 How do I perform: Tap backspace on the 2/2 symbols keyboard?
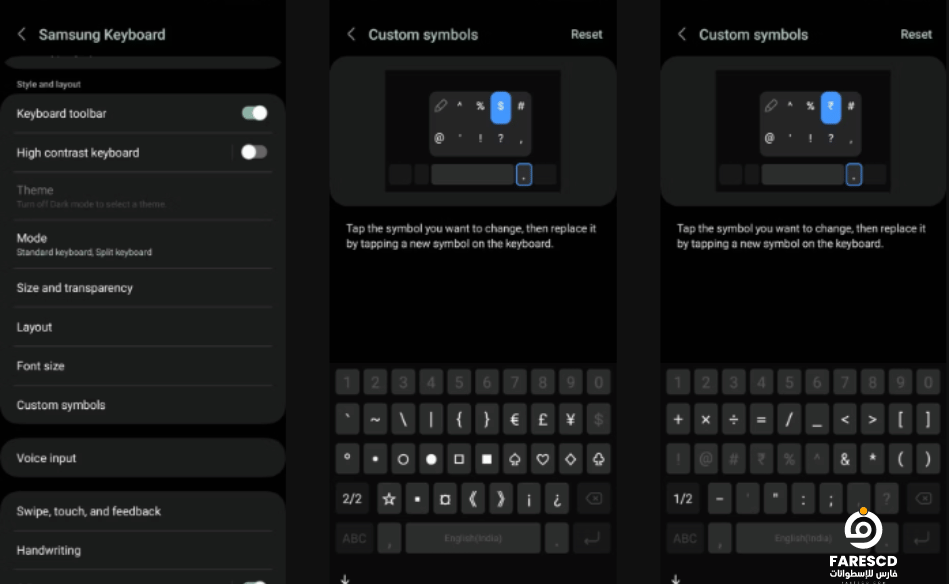coord(594,499)
